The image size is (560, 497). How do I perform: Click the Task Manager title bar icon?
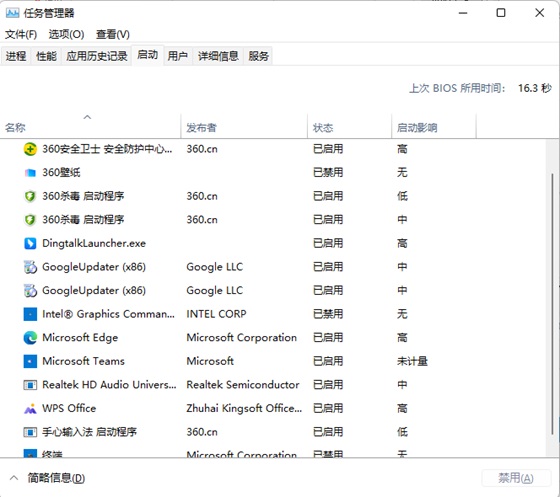pyautogui.click(x=12, y=13)
